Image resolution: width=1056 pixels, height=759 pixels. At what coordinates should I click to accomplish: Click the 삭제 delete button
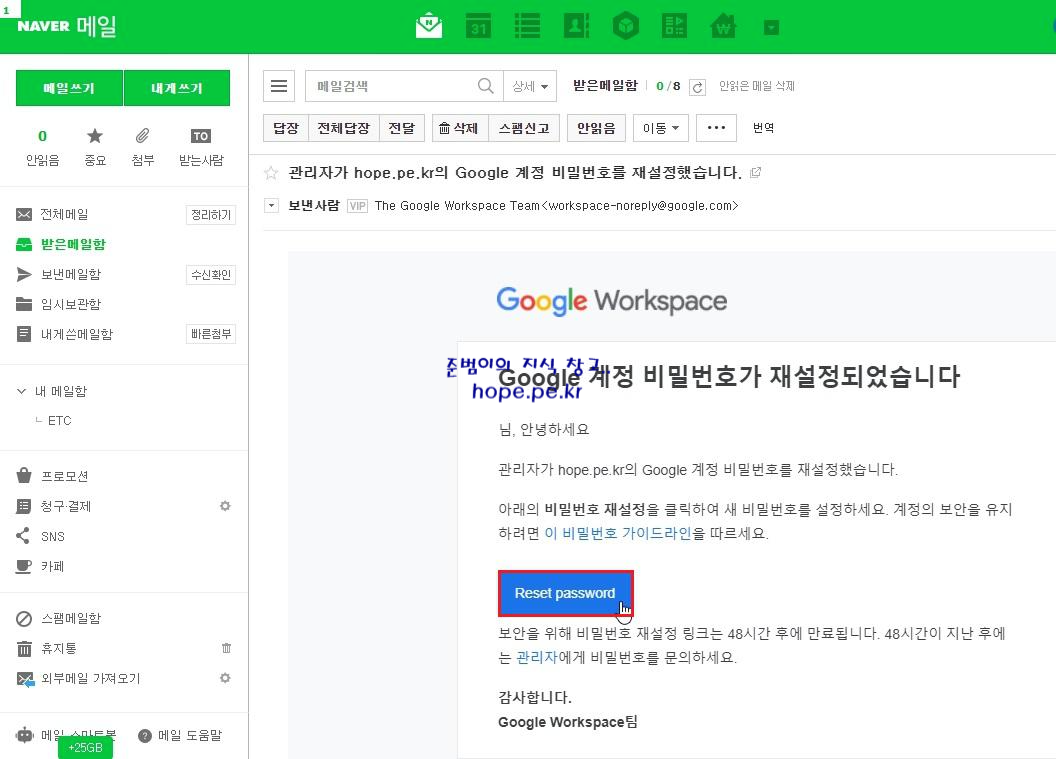tap(459, 128)
